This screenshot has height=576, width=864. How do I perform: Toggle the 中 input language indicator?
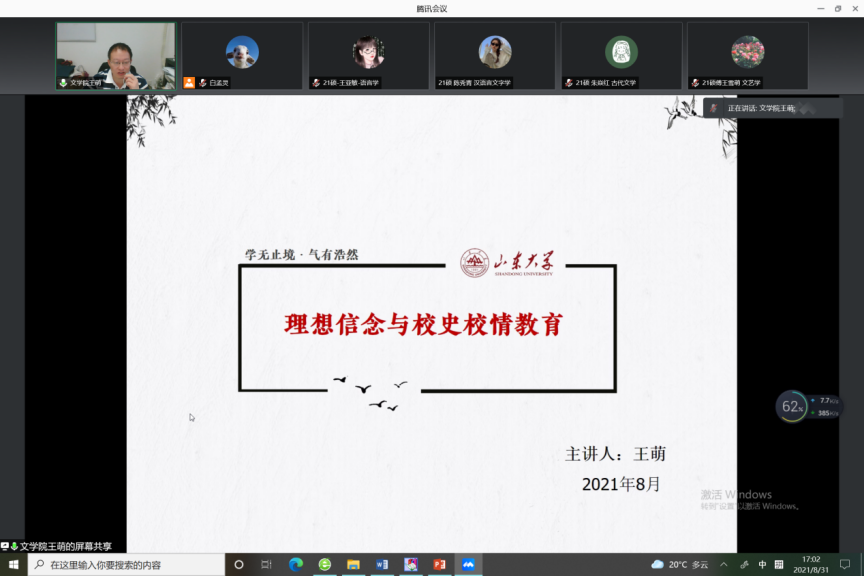tap(762, 565)
